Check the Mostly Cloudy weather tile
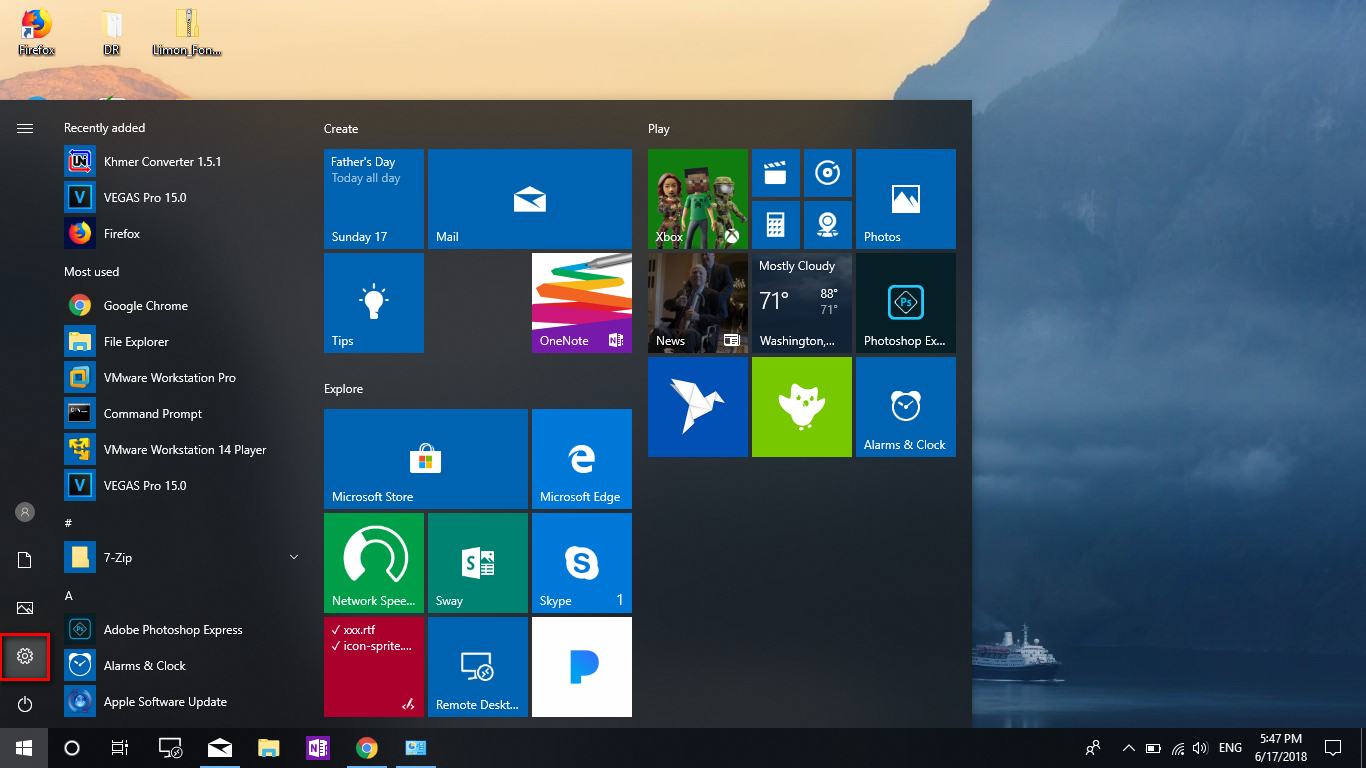This screenshot has height=768, width=1366. pyautogui.click(x=801, y=303)
